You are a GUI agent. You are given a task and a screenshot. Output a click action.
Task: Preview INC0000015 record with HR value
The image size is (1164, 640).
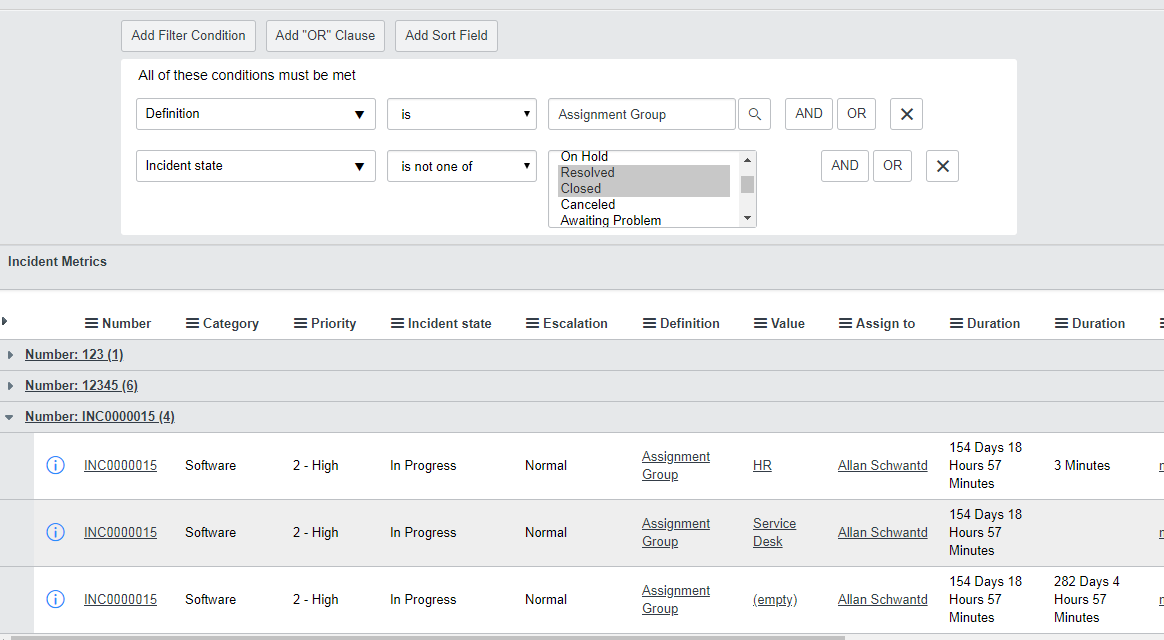pyautogui.click(x=56, y=466)
